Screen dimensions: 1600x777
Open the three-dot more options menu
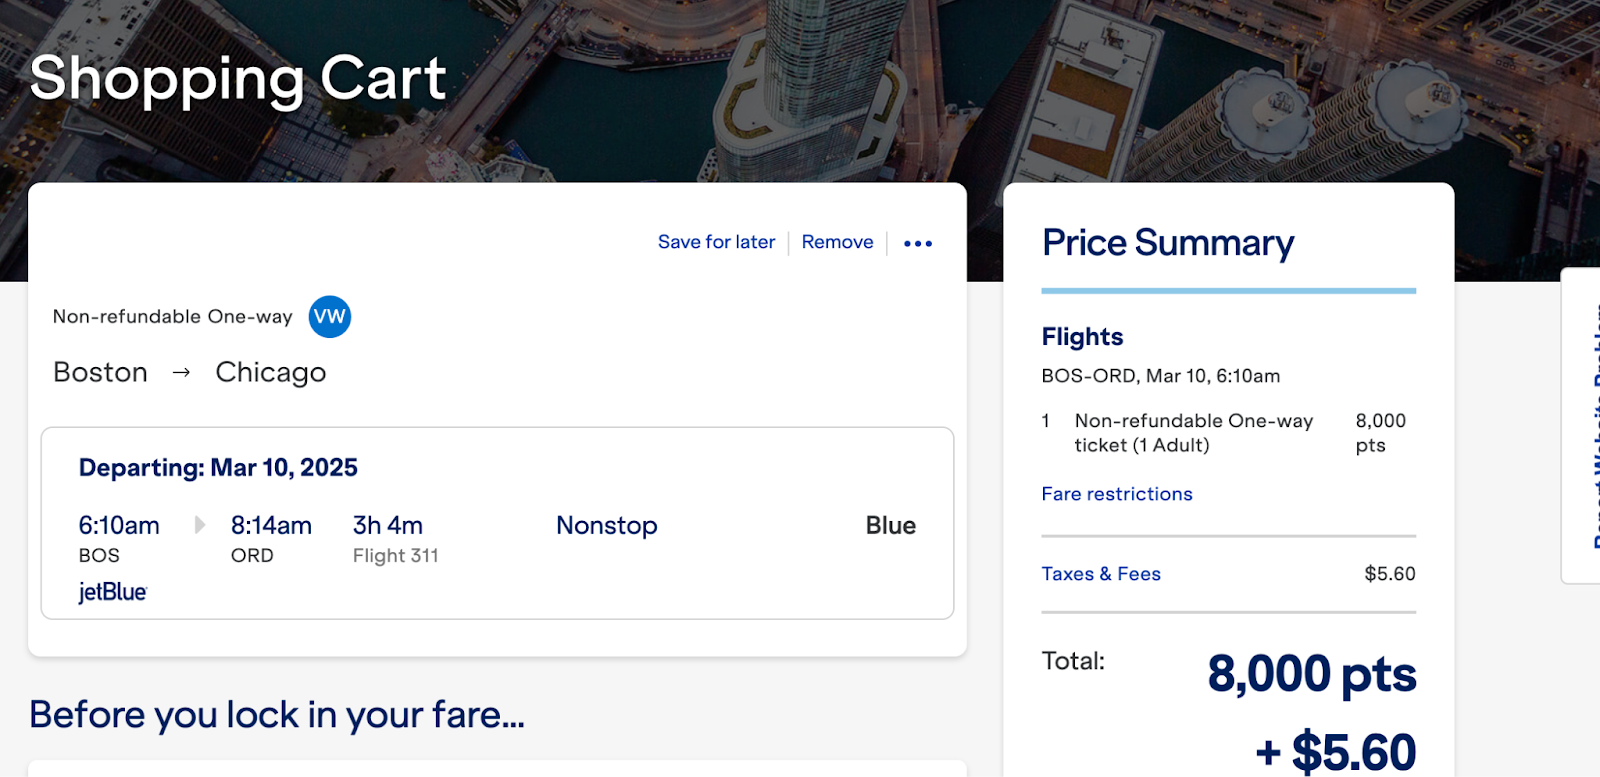(917, 243)
